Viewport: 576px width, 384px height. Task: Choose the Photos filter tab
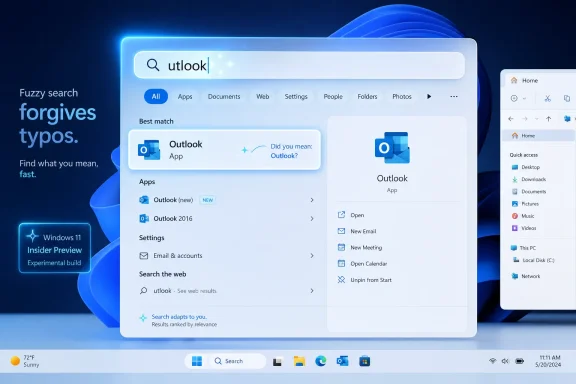click(x=402, y=96)
